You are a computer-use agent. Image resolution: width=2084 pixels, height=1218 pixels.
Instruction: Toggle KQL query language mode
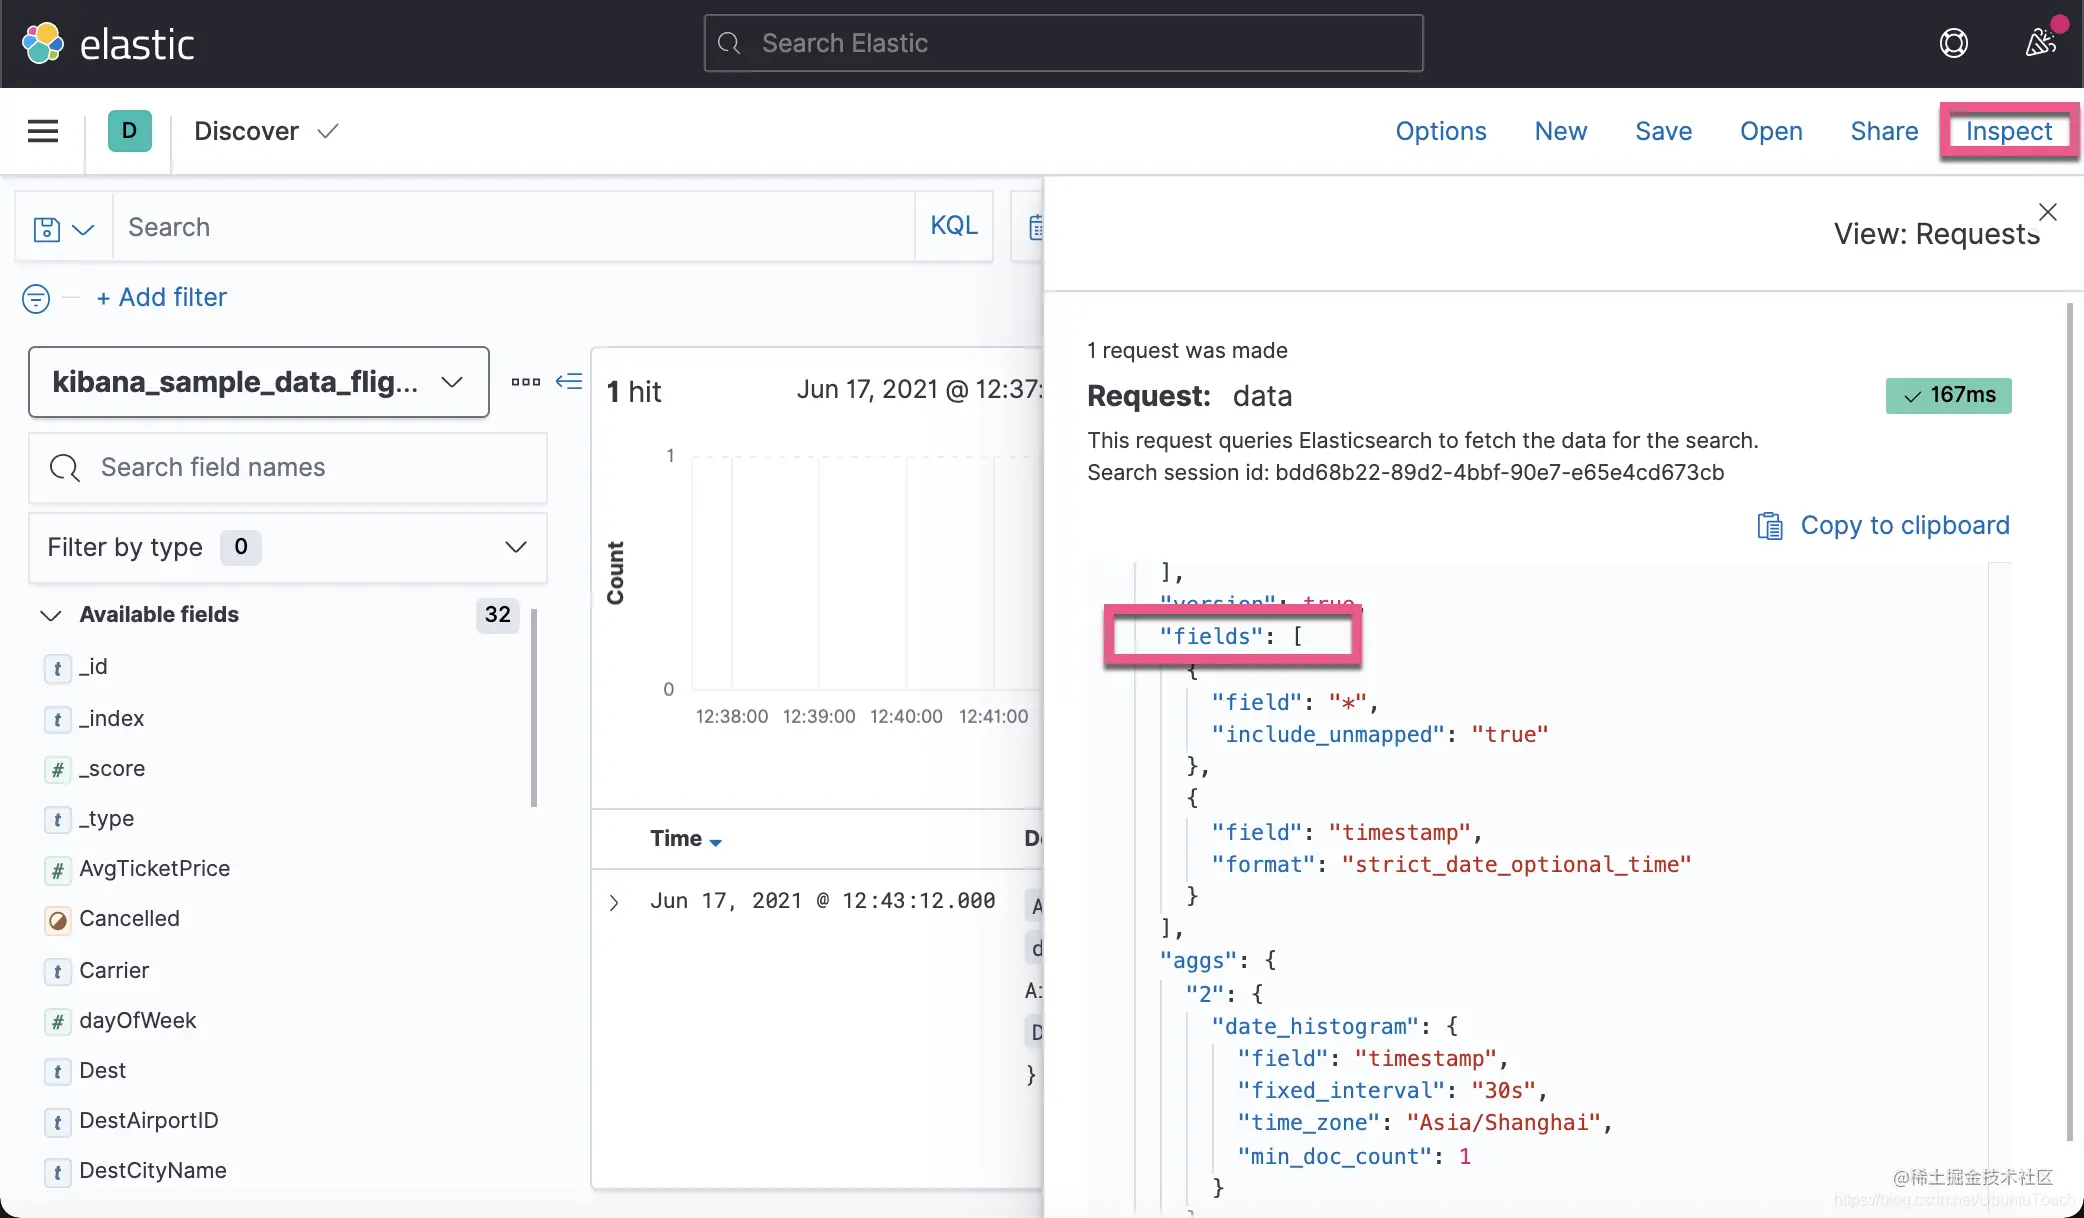click(953, 225)
